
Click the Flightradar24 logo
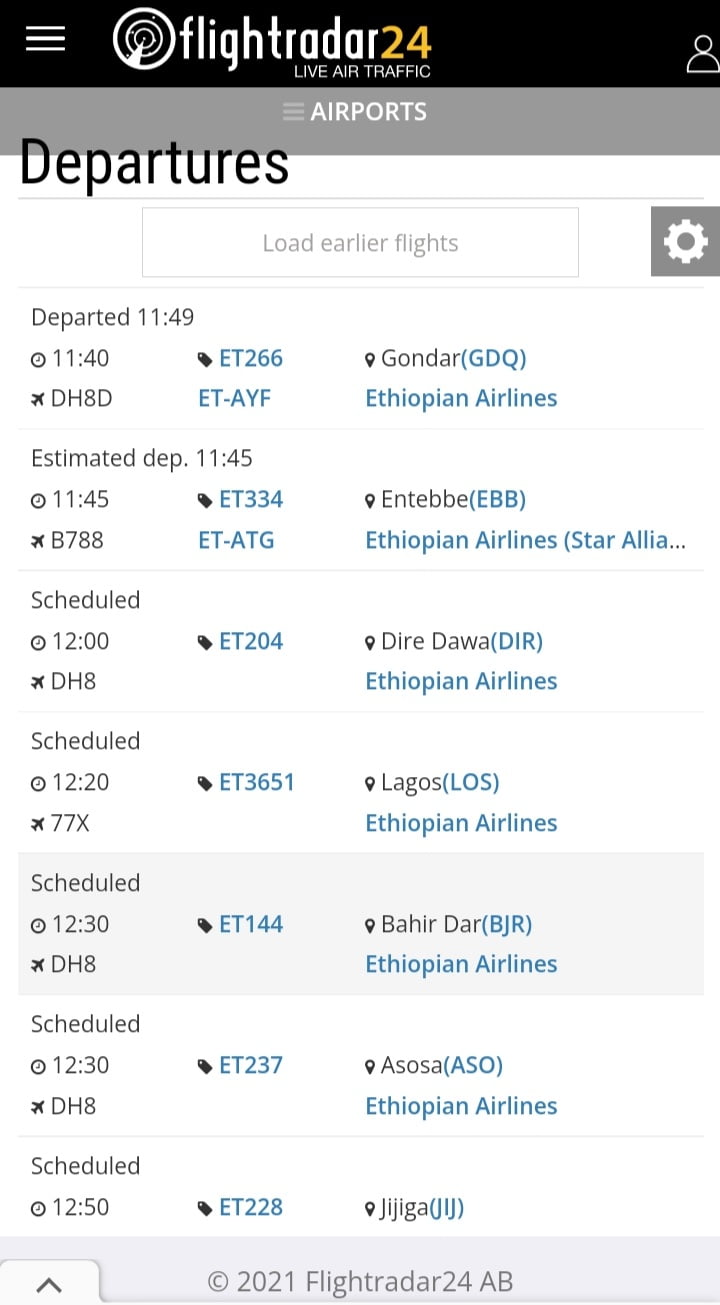click(x=272, y=42)
